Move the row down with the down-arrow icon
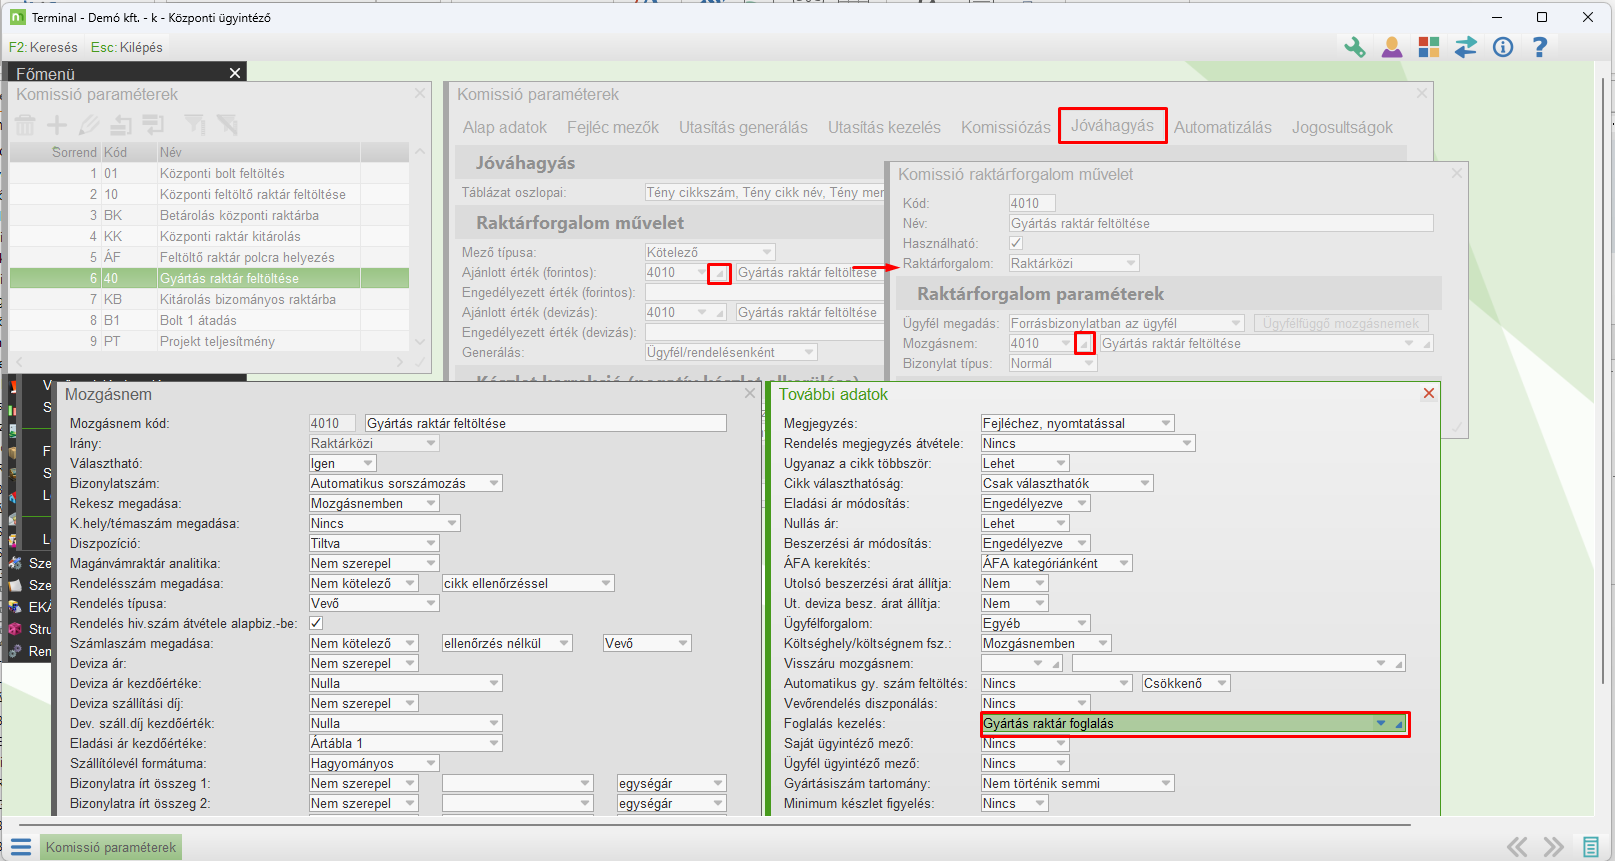The image size is (1615, 861). click(153, 125)
